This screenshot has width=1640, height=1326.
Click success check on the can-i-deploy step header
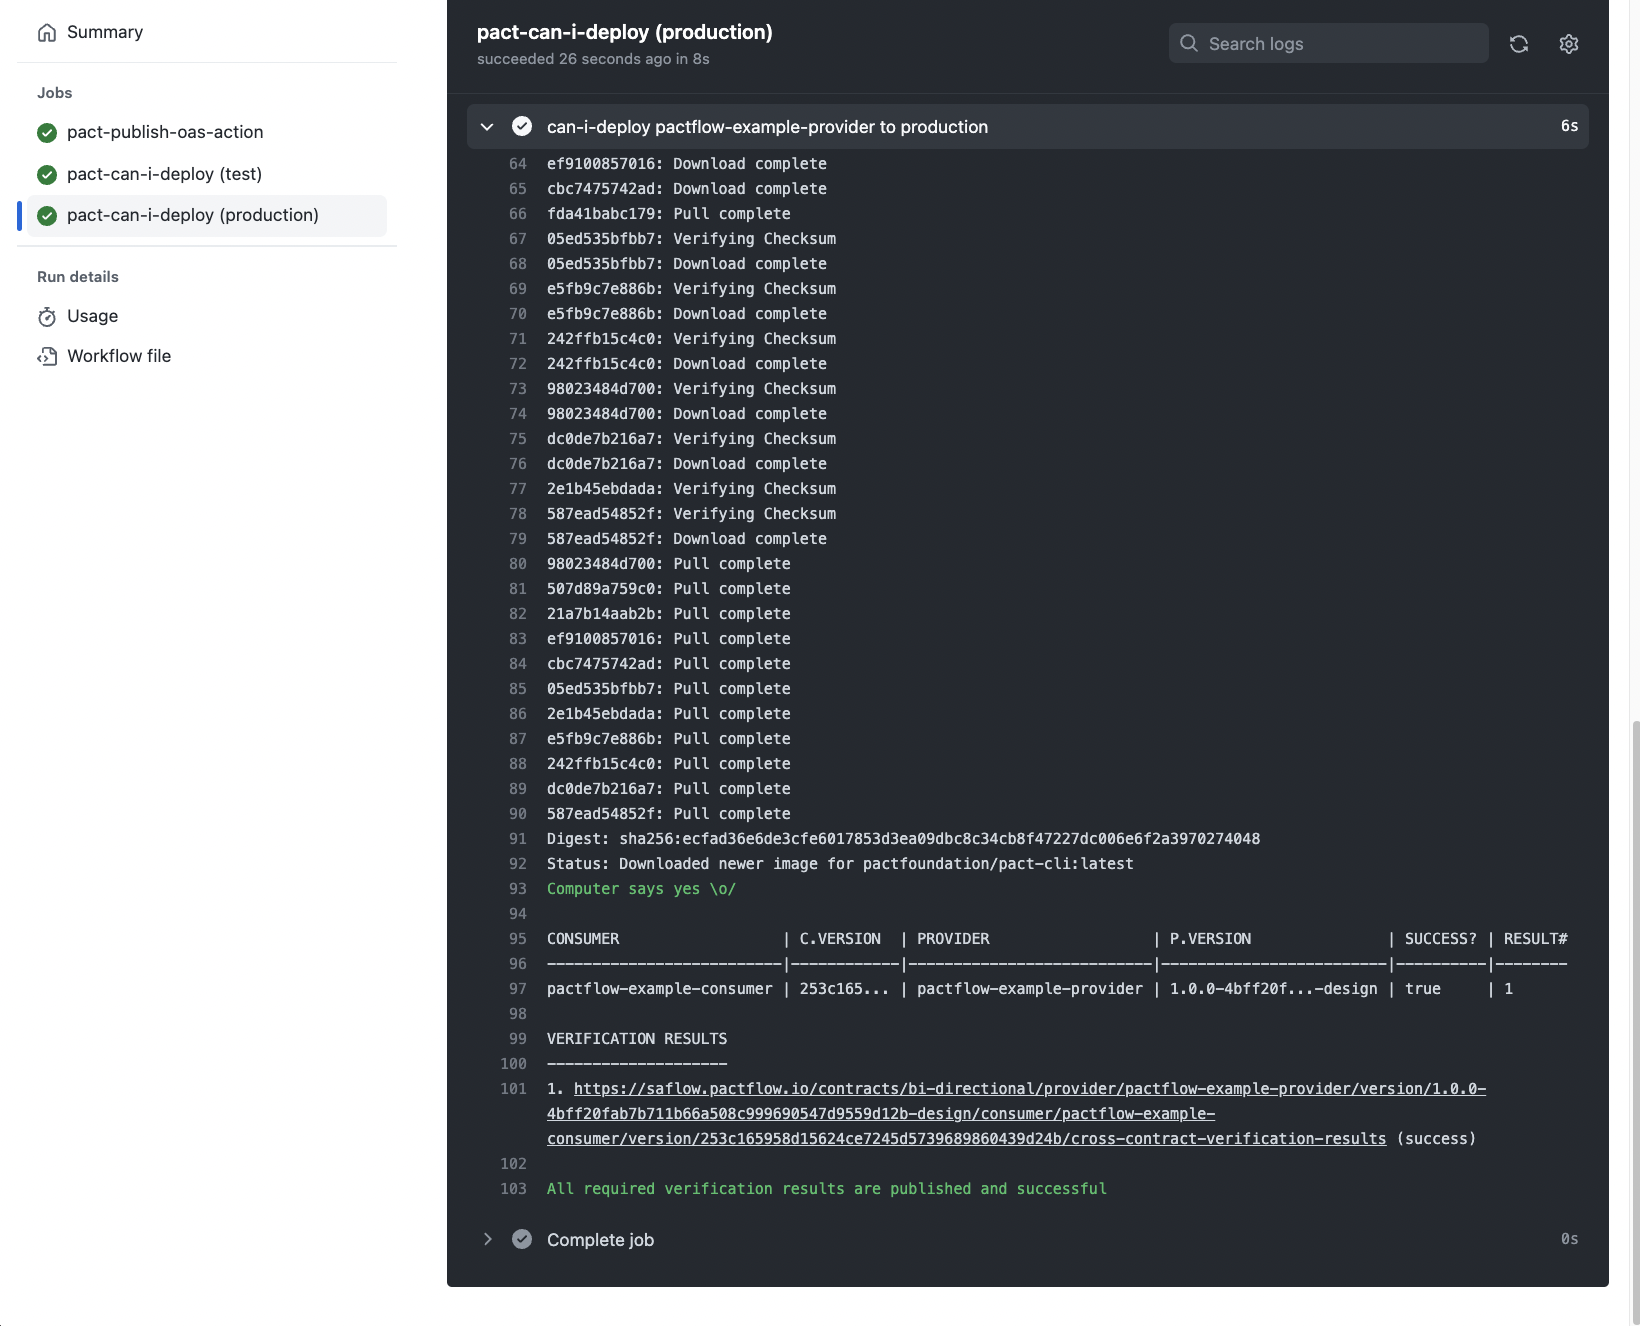coord(522,126)
